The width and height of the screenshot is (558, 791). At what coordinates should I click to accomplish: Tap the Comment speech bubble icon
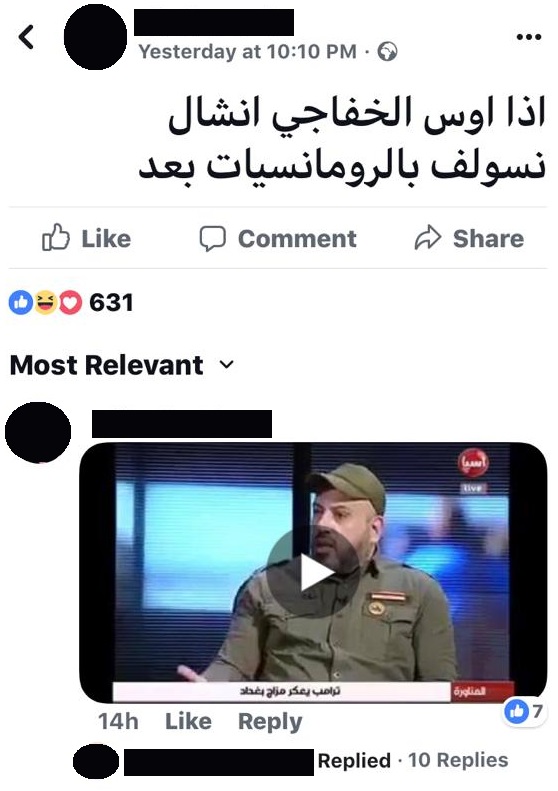[x=212, y=239]
